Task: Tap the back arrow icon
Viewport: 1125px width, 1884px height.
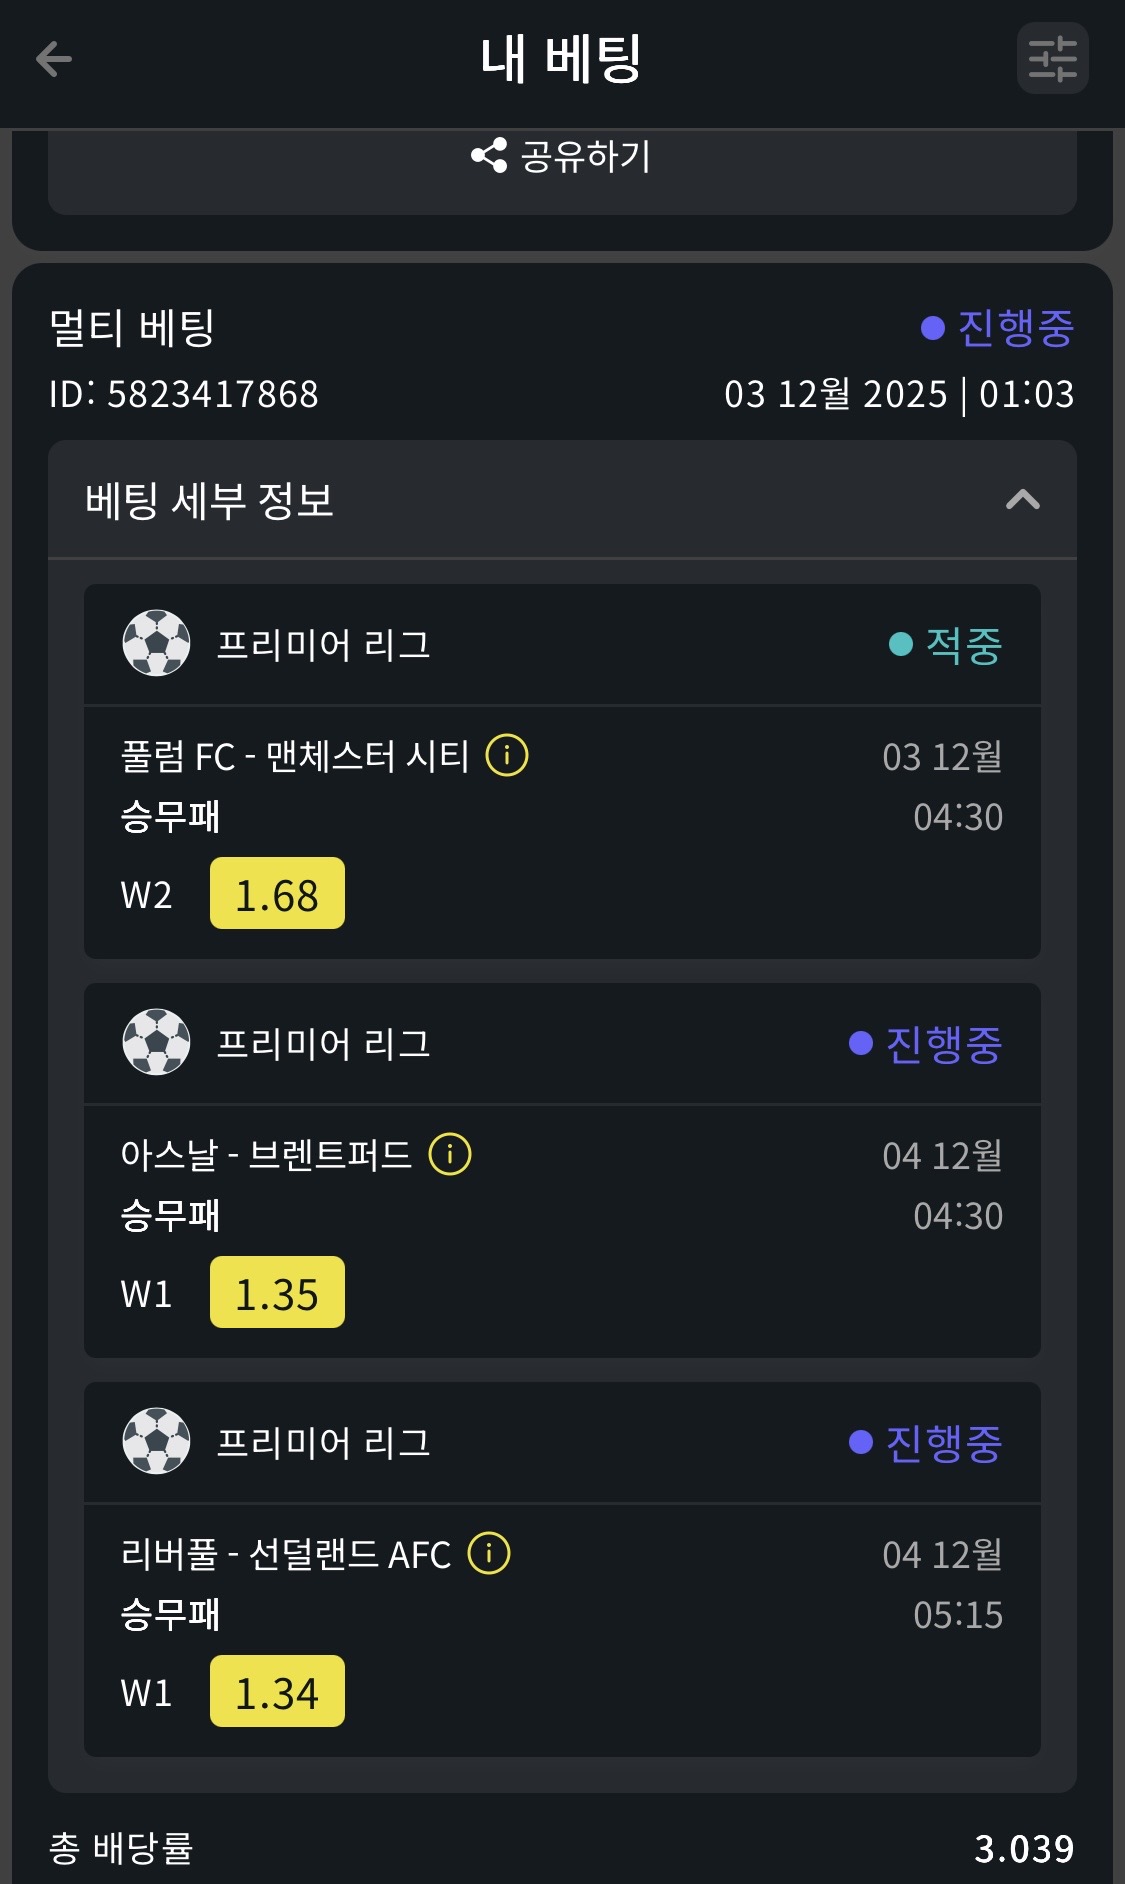Action: click(54, 59)
